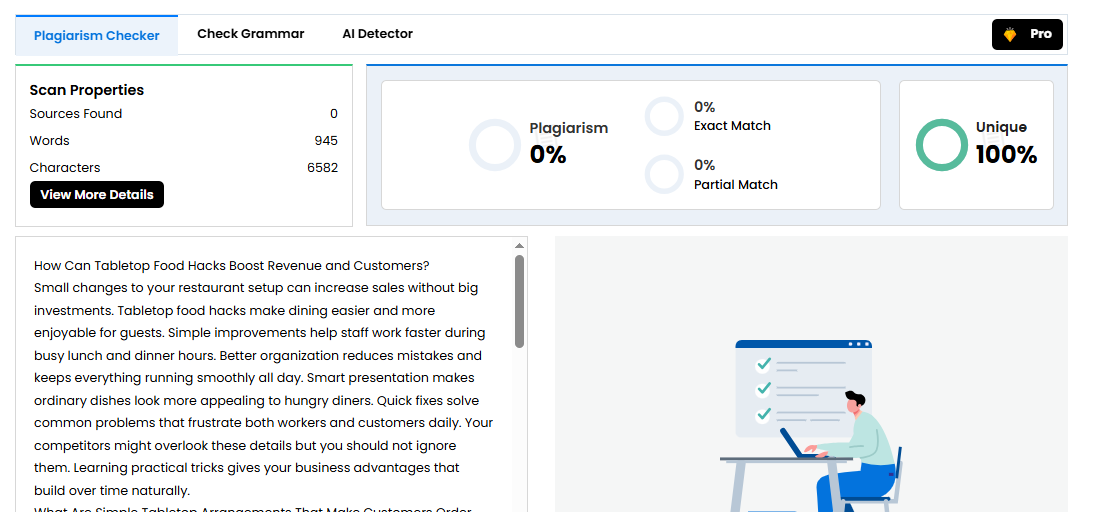Click the text panel scrollbar thumb

click(519, 300)
